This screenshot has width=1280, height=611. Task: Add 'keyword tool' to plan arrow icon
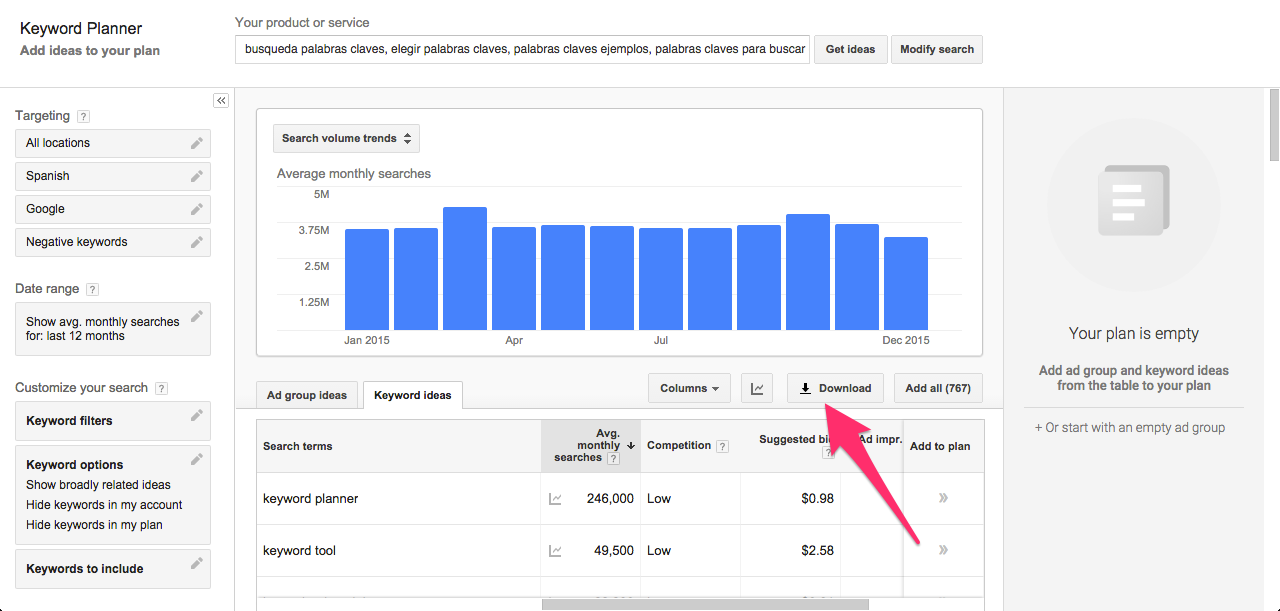(943, 550)
